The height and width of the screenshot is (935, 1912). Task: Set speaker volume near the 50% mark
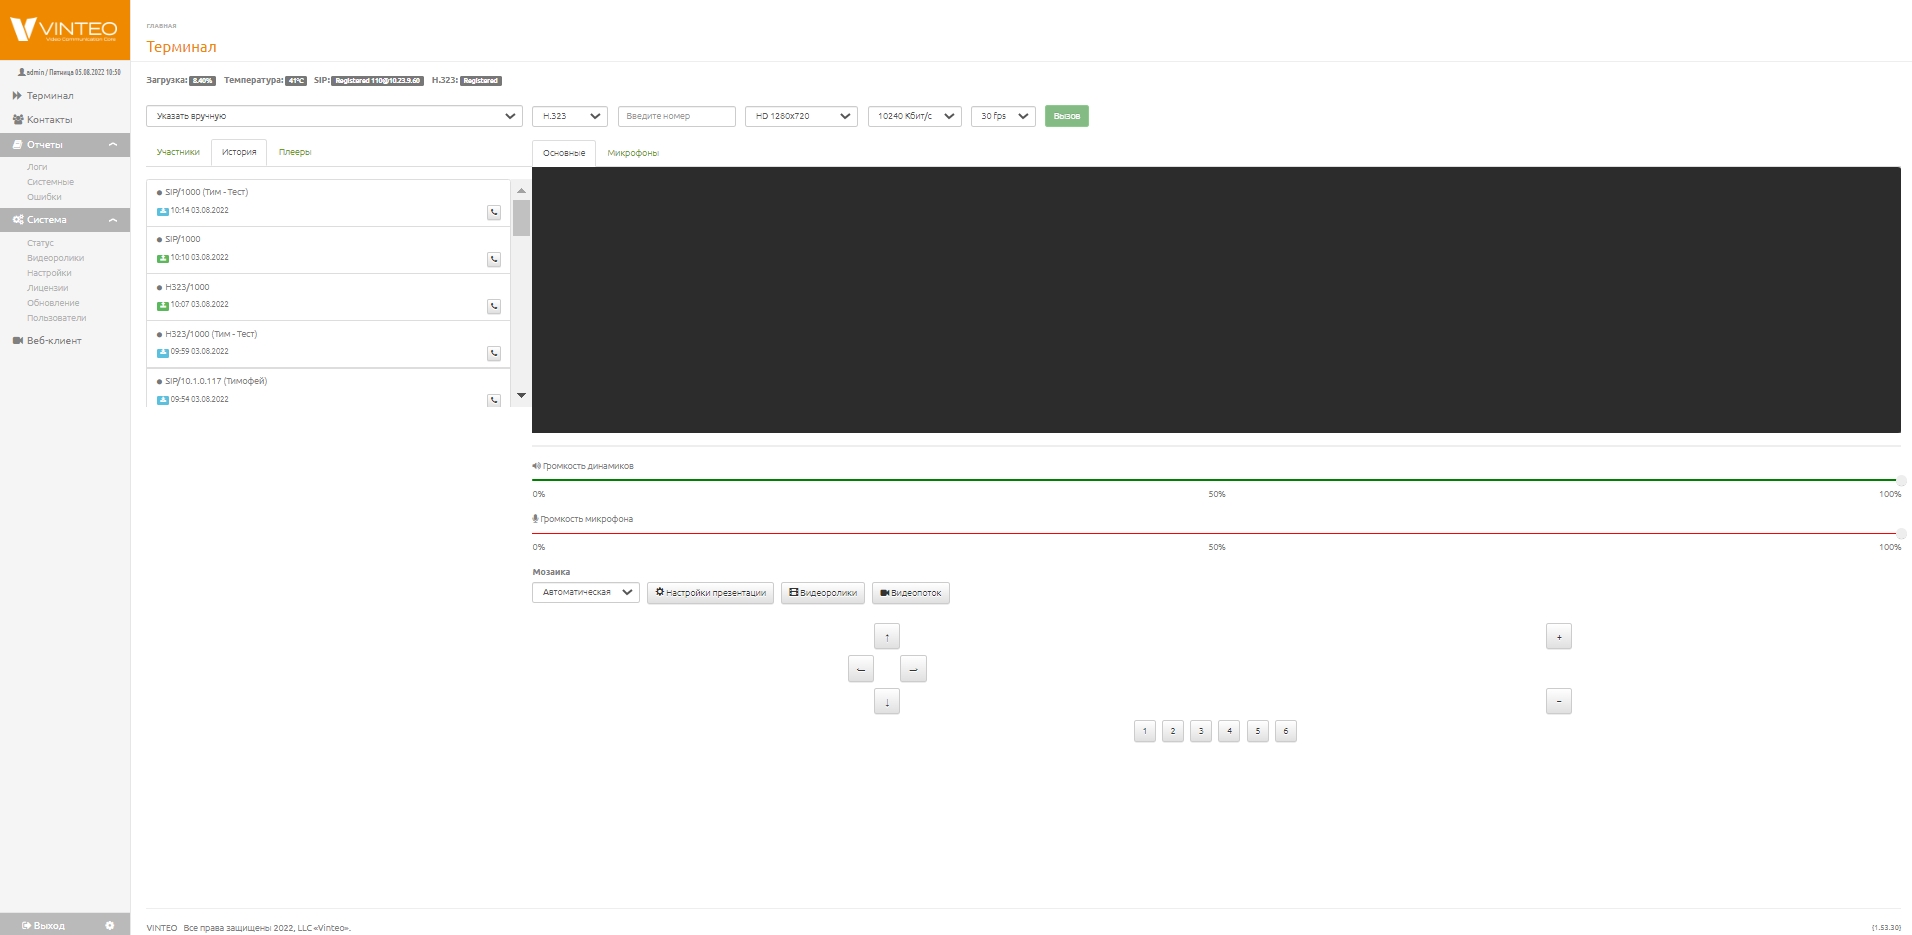[x=1216, y=480]
